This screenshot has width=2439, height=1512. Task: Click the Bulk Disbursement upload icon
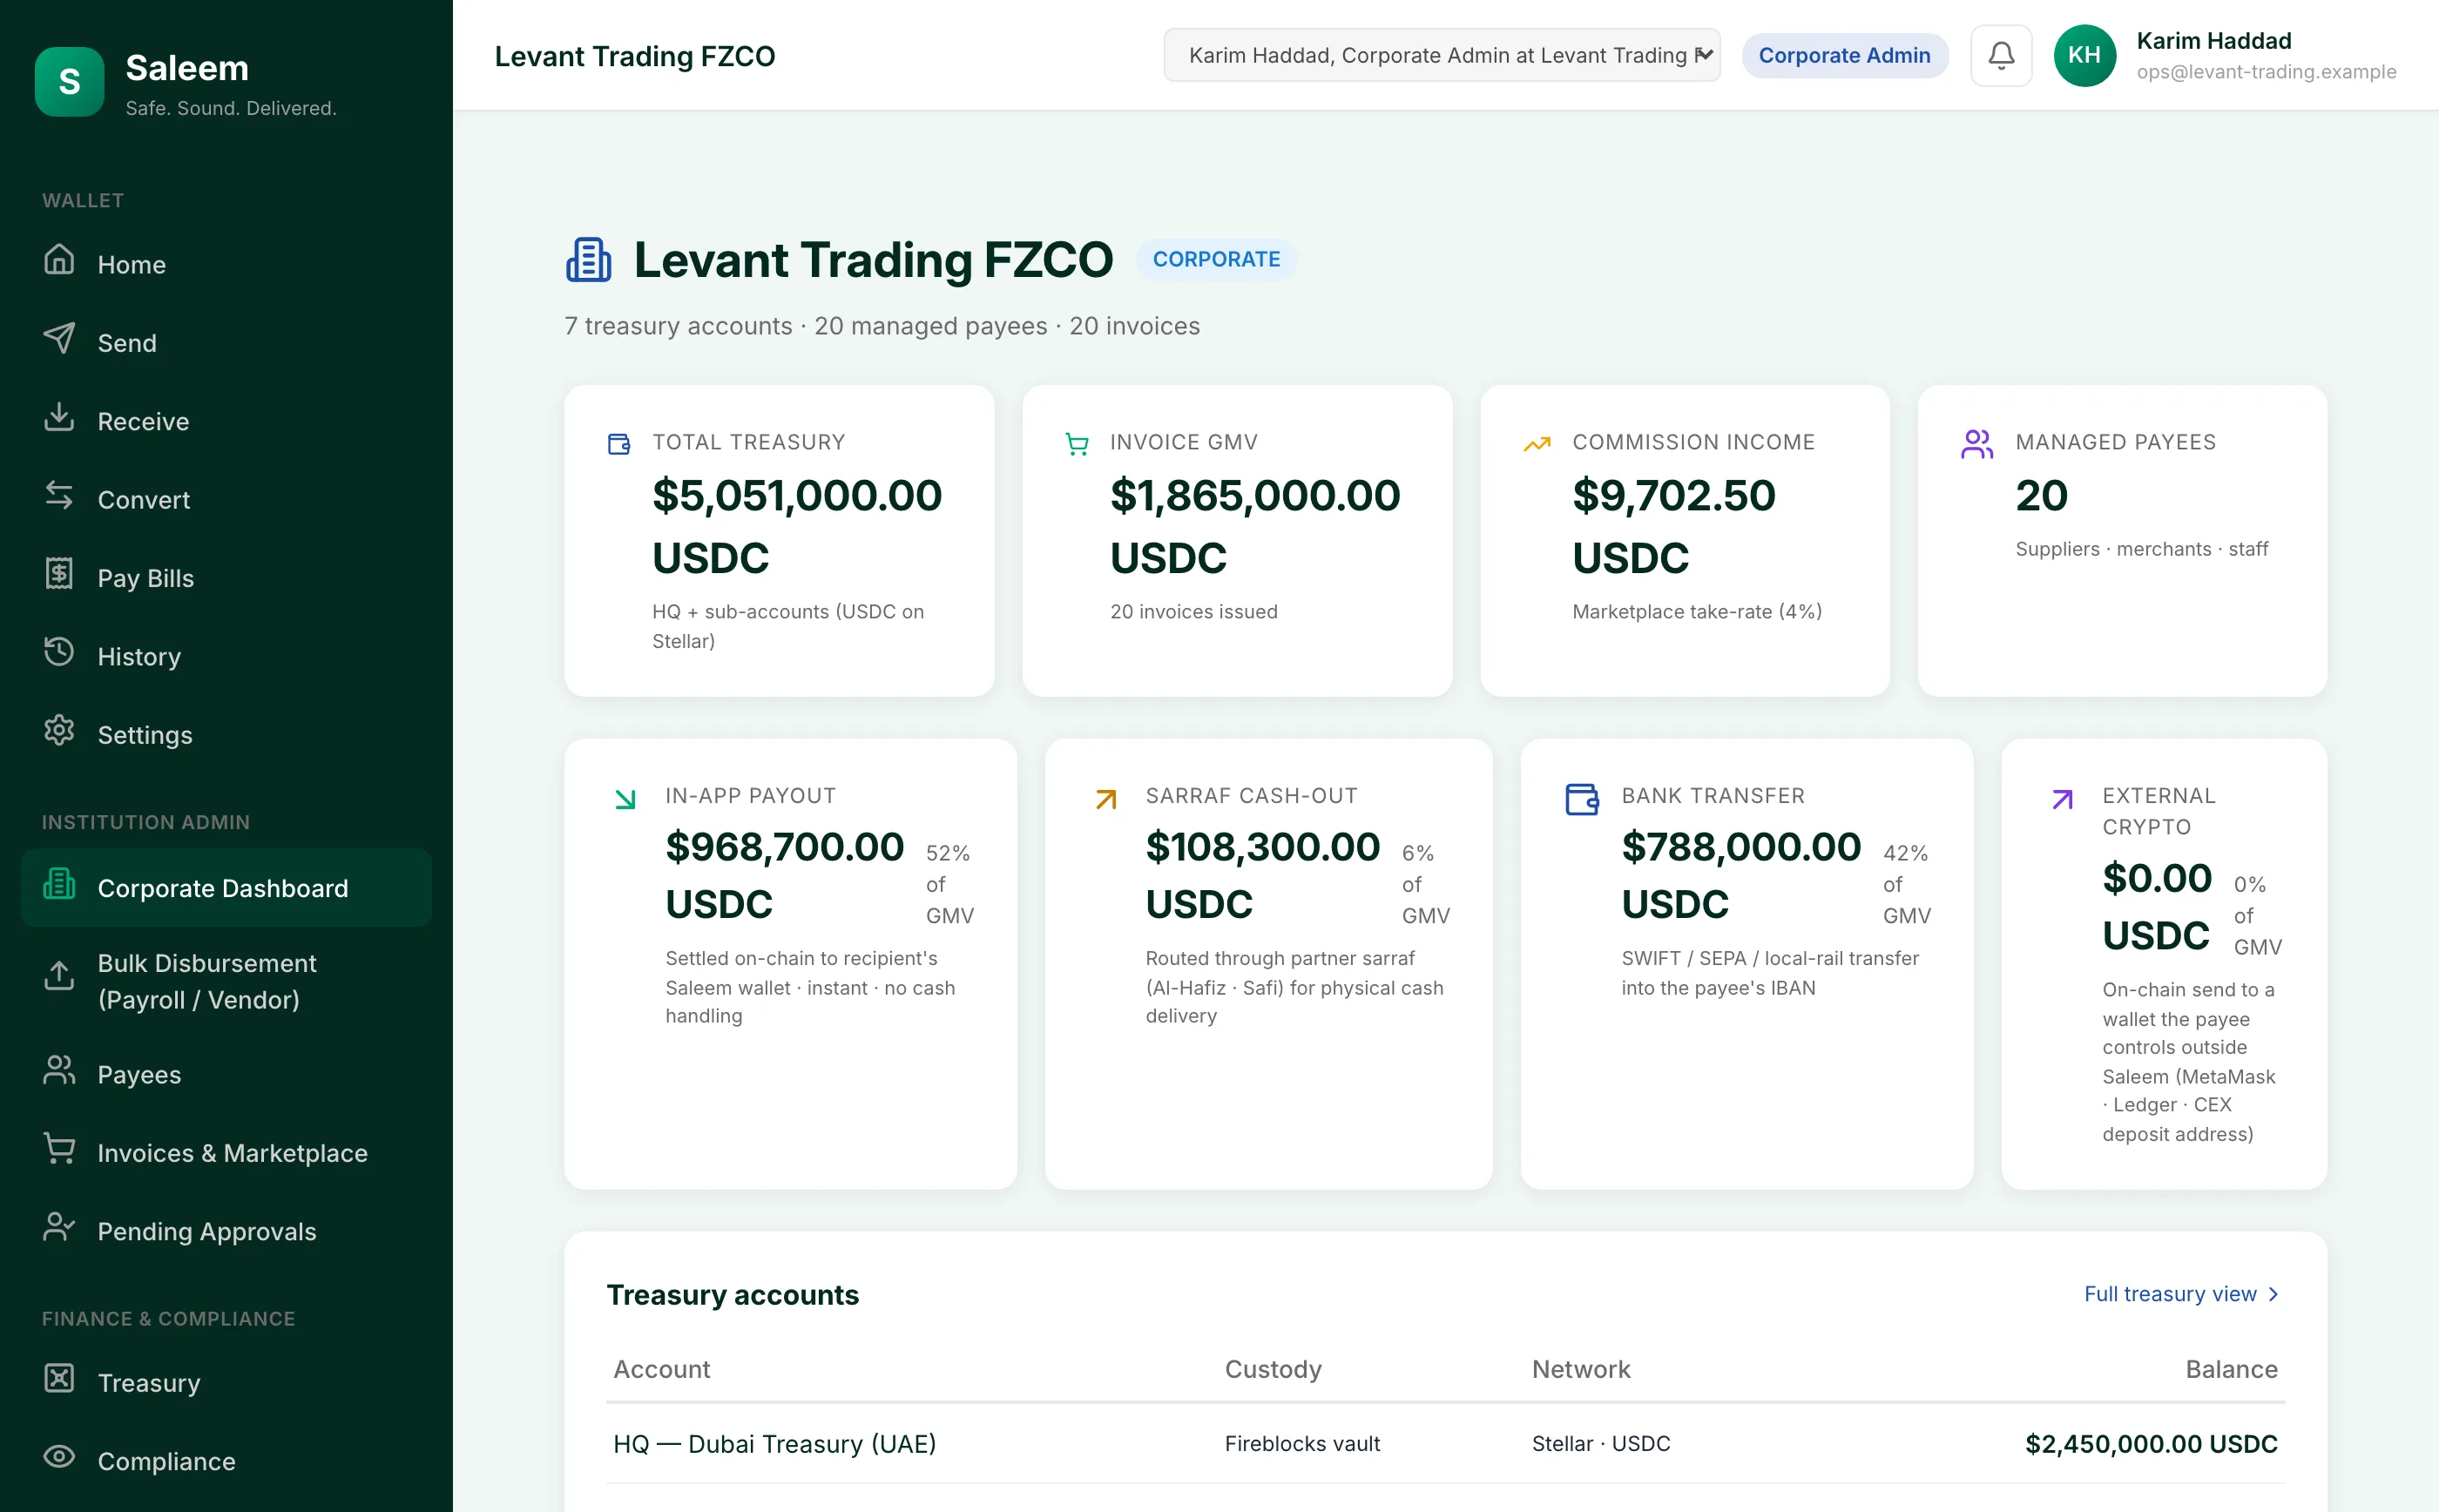point(59,976)
